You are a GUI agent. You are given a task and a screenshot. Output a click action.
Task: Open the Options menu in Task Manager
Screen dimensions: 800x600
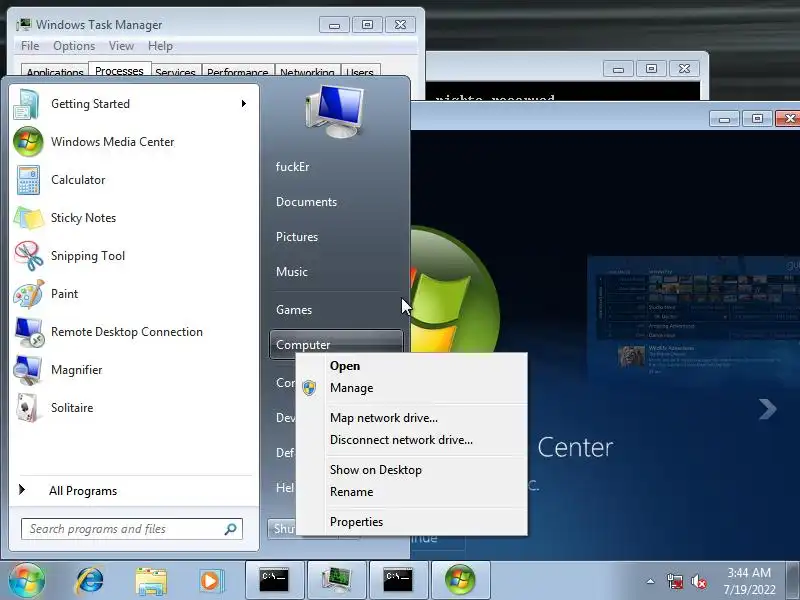[x=74, y=46]
